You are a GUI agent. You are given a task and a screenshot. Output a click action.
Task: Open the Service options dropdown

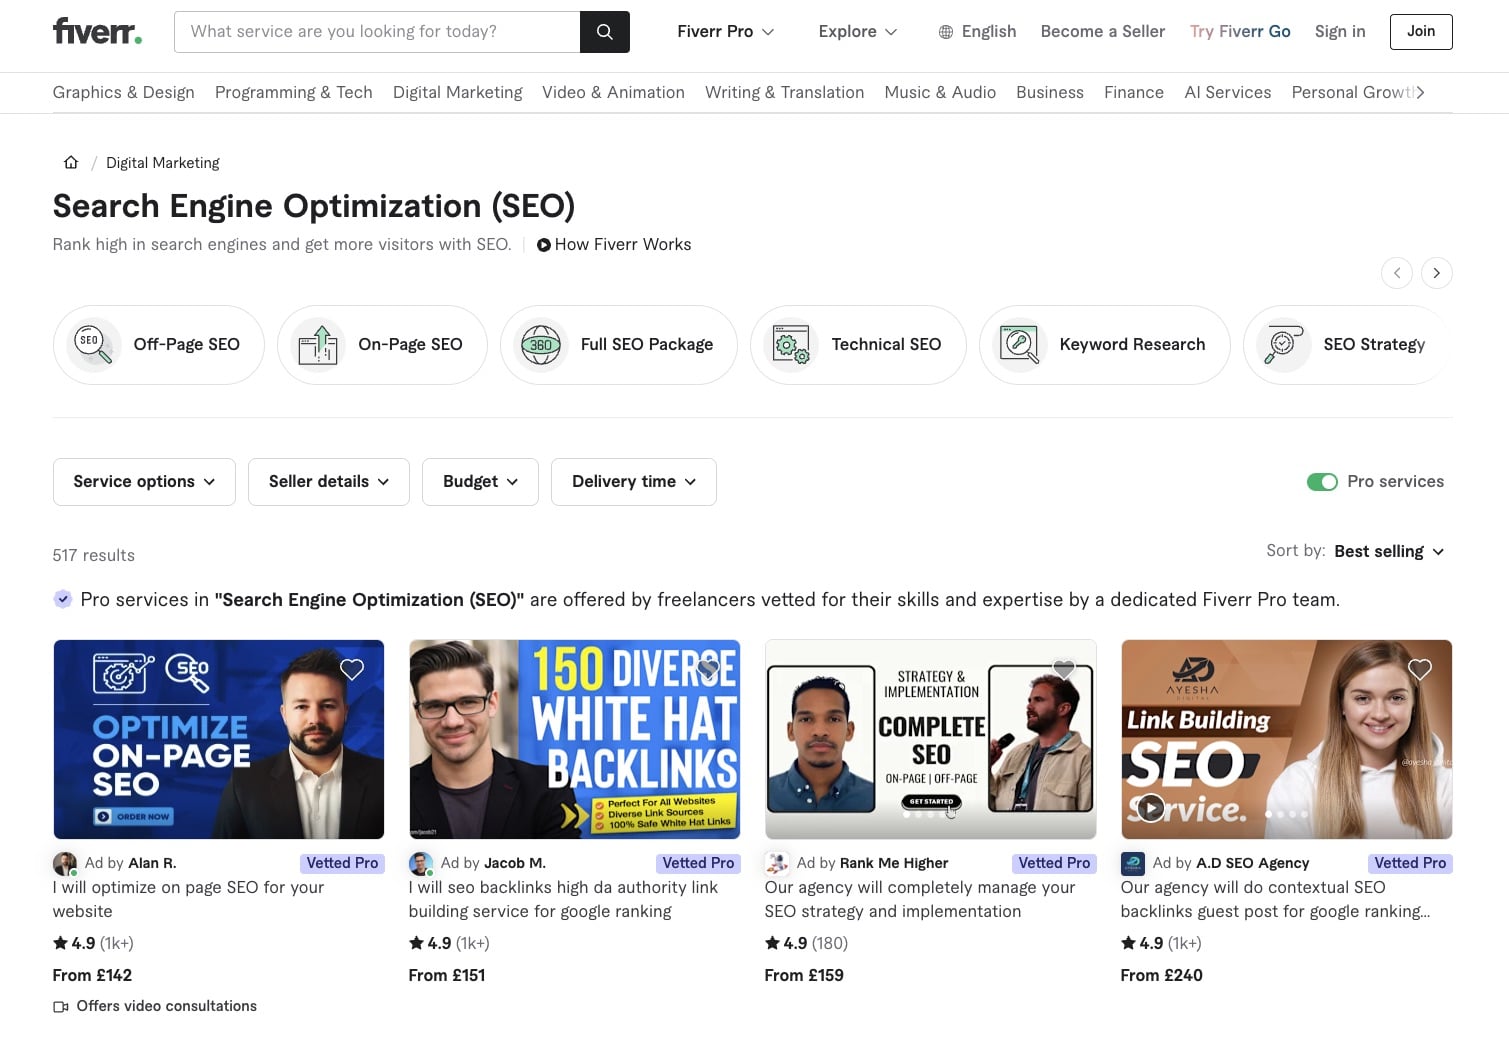tap(144, 482)
